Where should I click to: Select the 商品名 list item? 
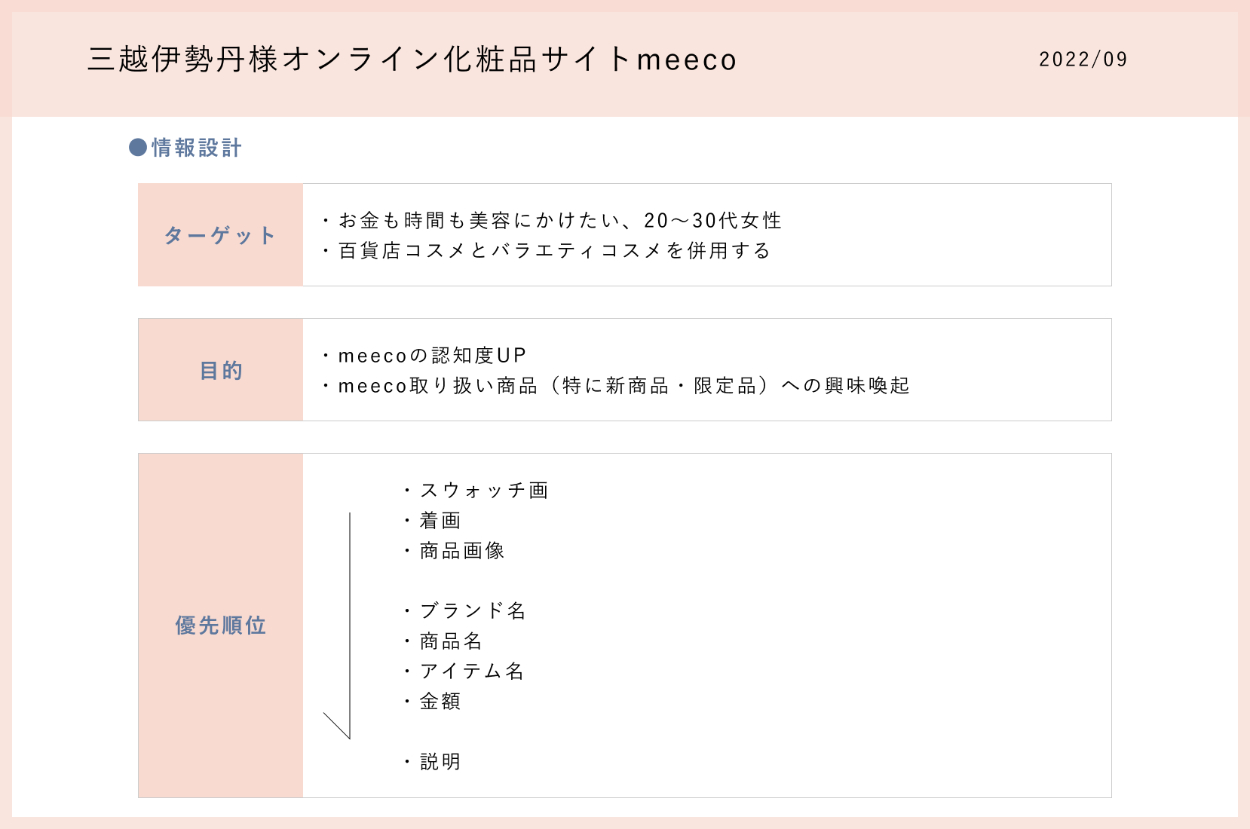(443, 641)
